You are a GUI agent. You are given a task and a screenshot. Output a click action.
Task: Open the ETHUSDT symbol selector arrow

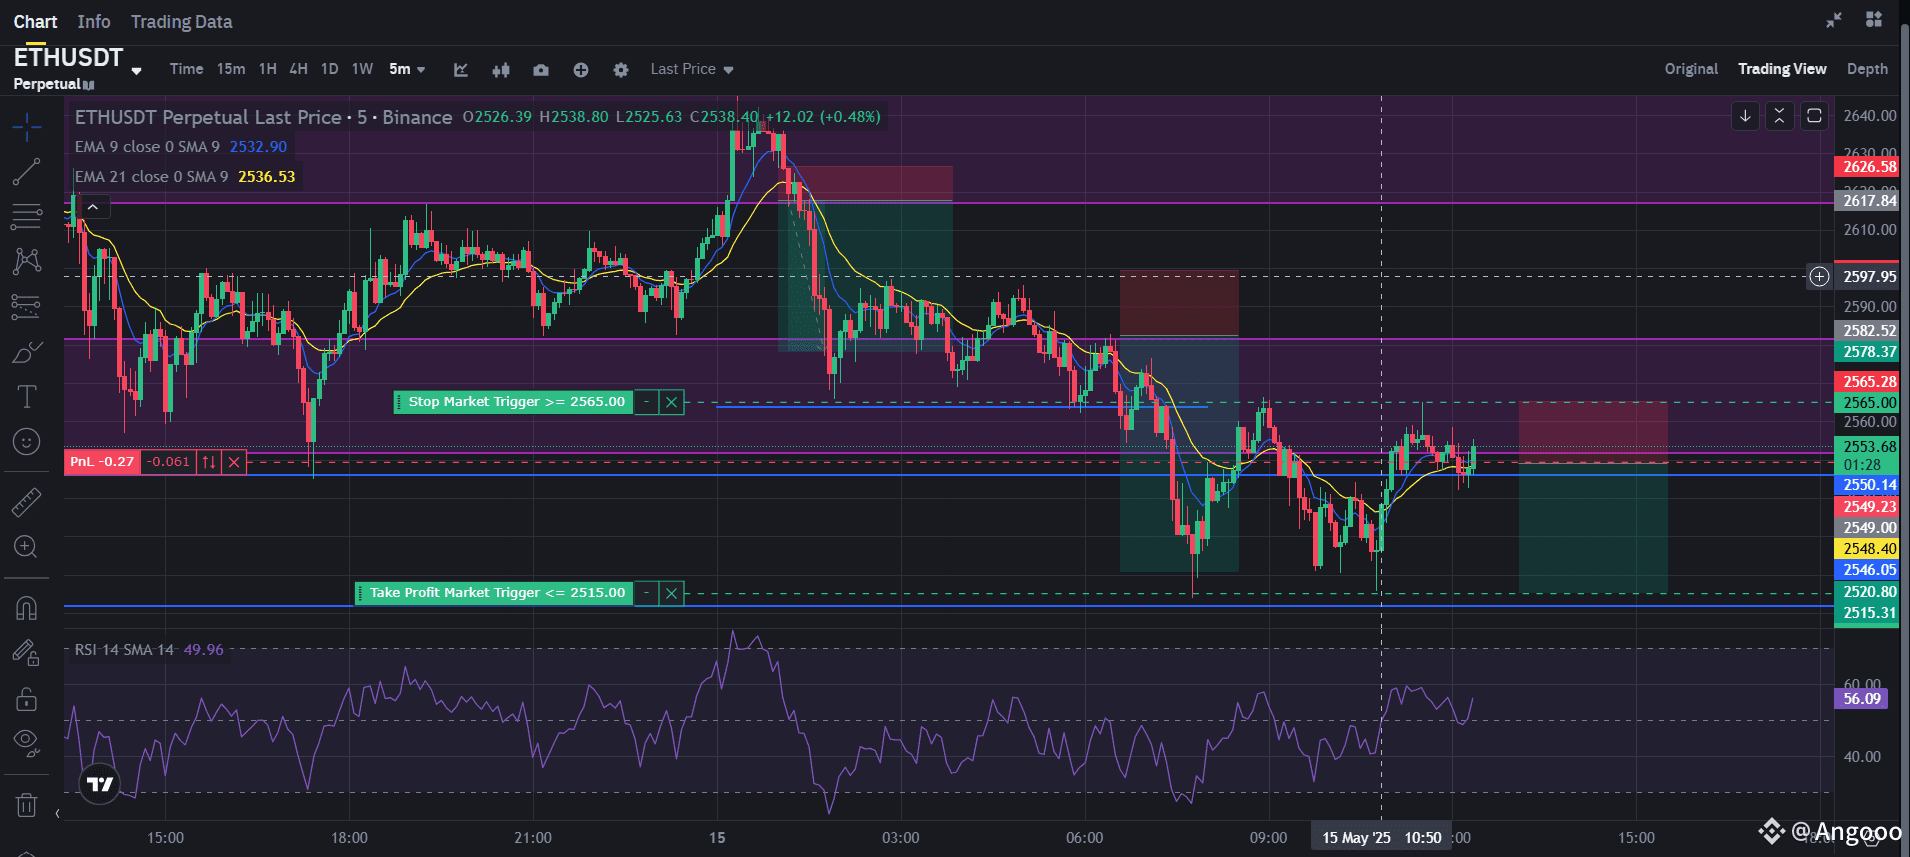(136, 71)
